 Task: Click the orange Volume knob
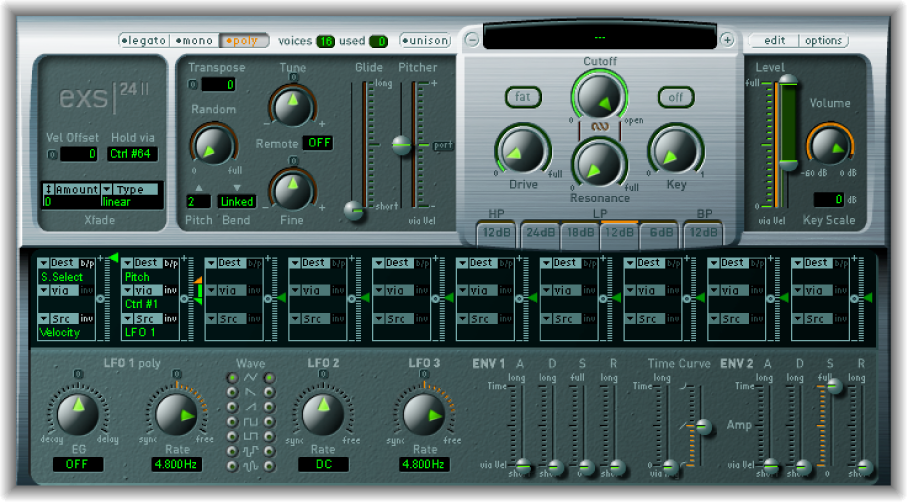pos(829,145)
